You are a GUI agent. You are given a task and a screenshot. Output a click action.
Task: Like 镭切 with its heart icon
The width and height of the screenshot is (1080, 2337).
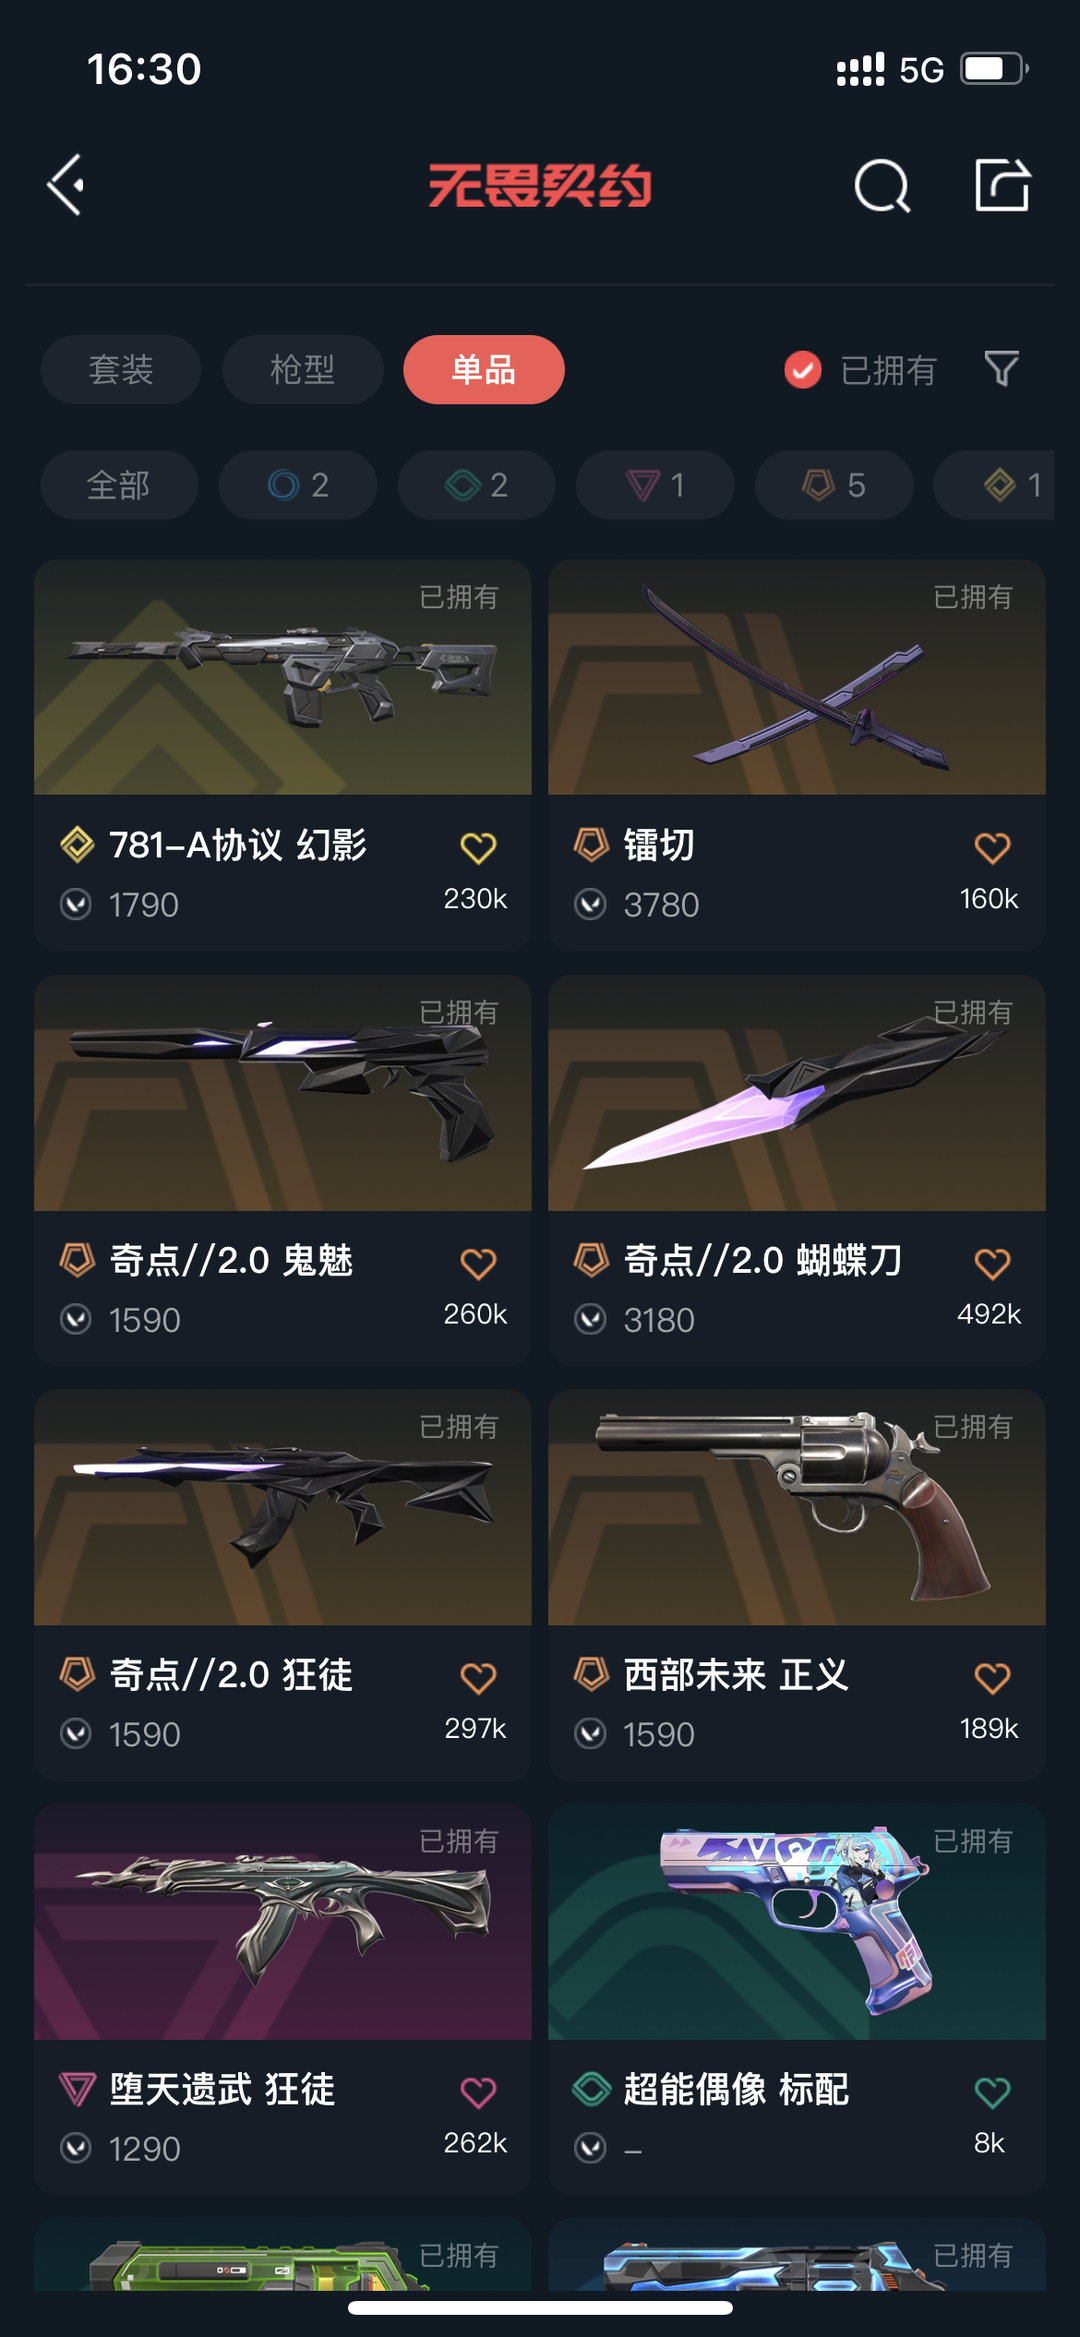click(992, 848)
